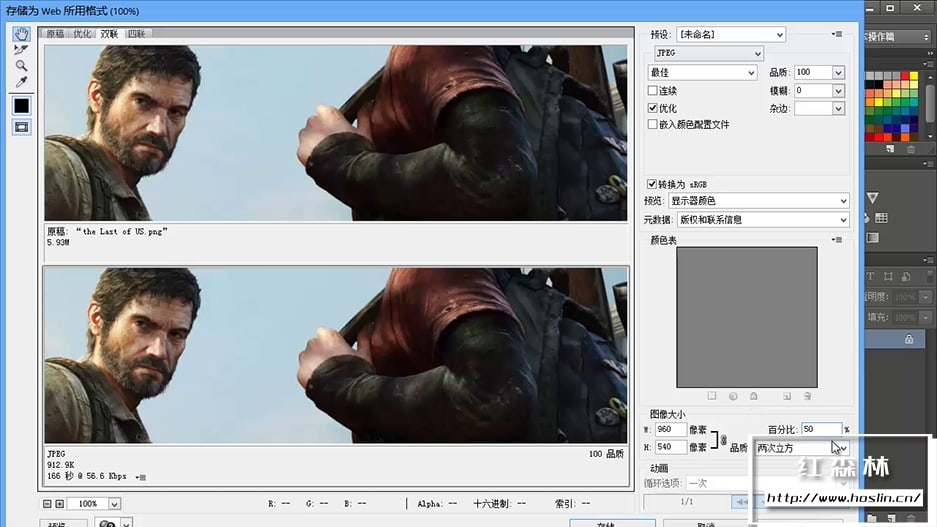The height and width of the screenshot is (527, 937).
Task: Toggle slices visibility icon
Action: (x=22, y=127)
